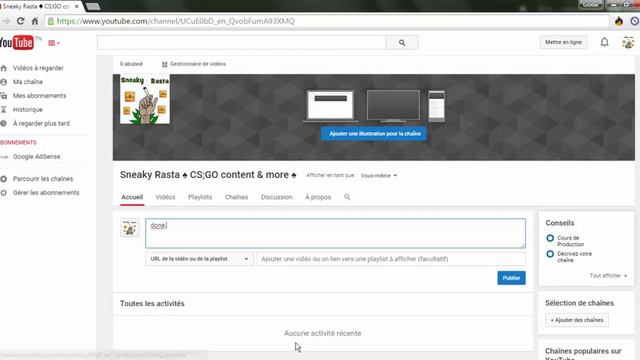Switch to the Accueil tab
640x360 pixels.
tap(132, 197)
